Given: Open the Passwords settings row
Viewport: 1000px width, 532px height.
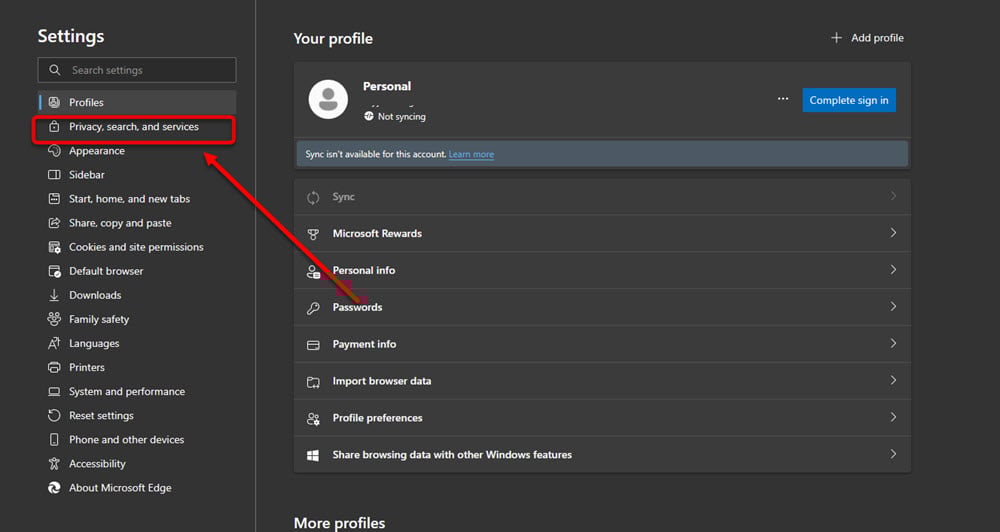Looking at the screenshot, I should (x=602, y=307).
